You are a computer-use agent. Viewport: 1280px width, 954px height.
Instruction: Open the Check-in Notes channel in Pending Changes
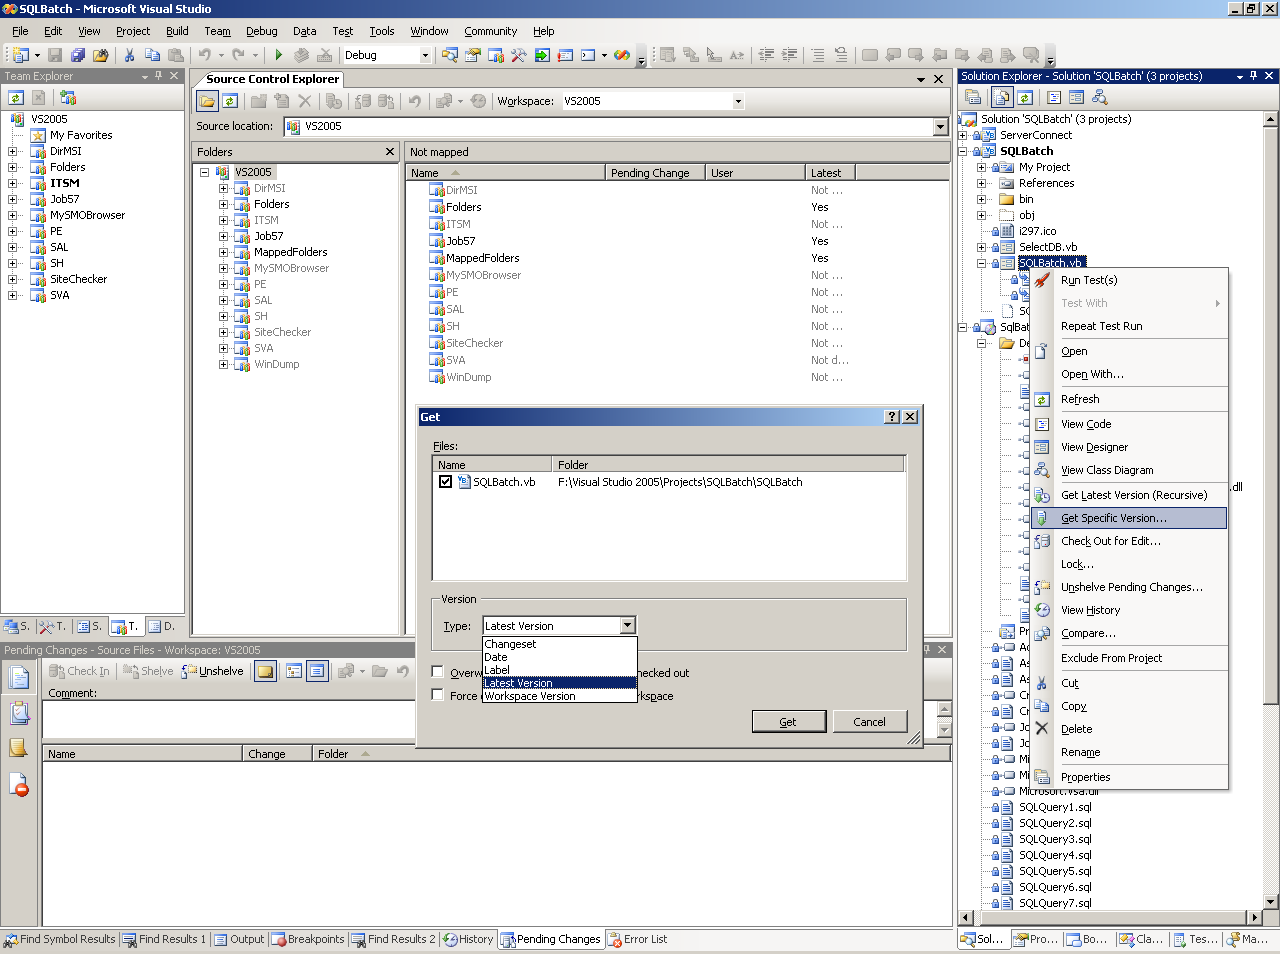click(19, 748)
